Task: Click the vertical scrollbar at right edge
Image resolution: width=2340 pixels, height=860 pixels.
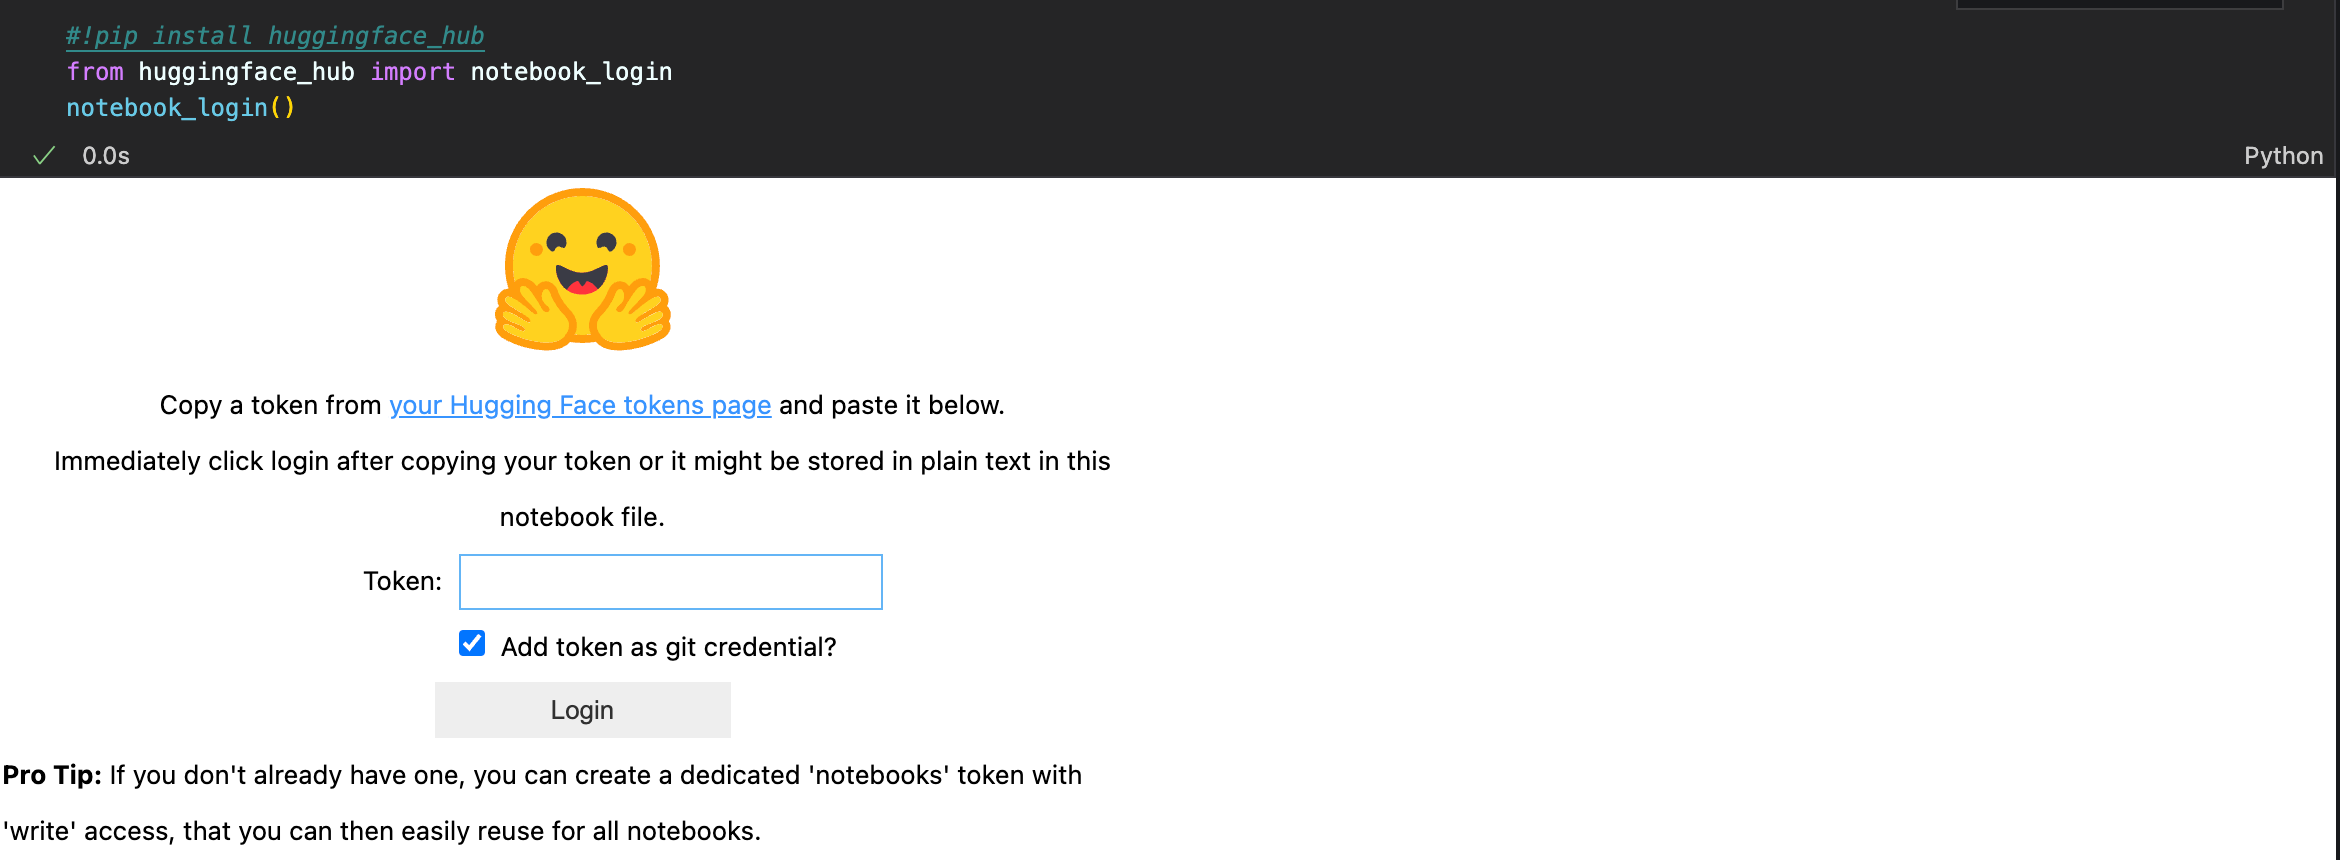Action: tap(2337, 430)
